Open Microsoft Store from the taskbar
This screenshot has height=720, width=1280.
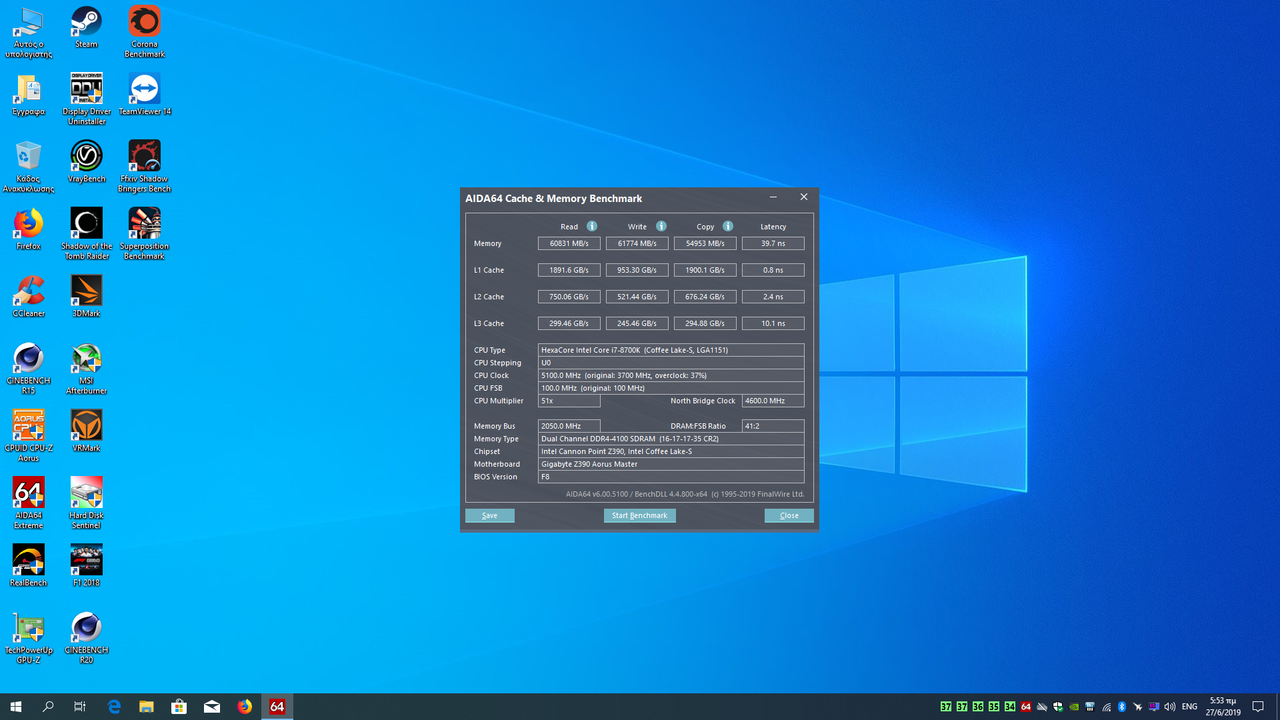tap(179, 706)
